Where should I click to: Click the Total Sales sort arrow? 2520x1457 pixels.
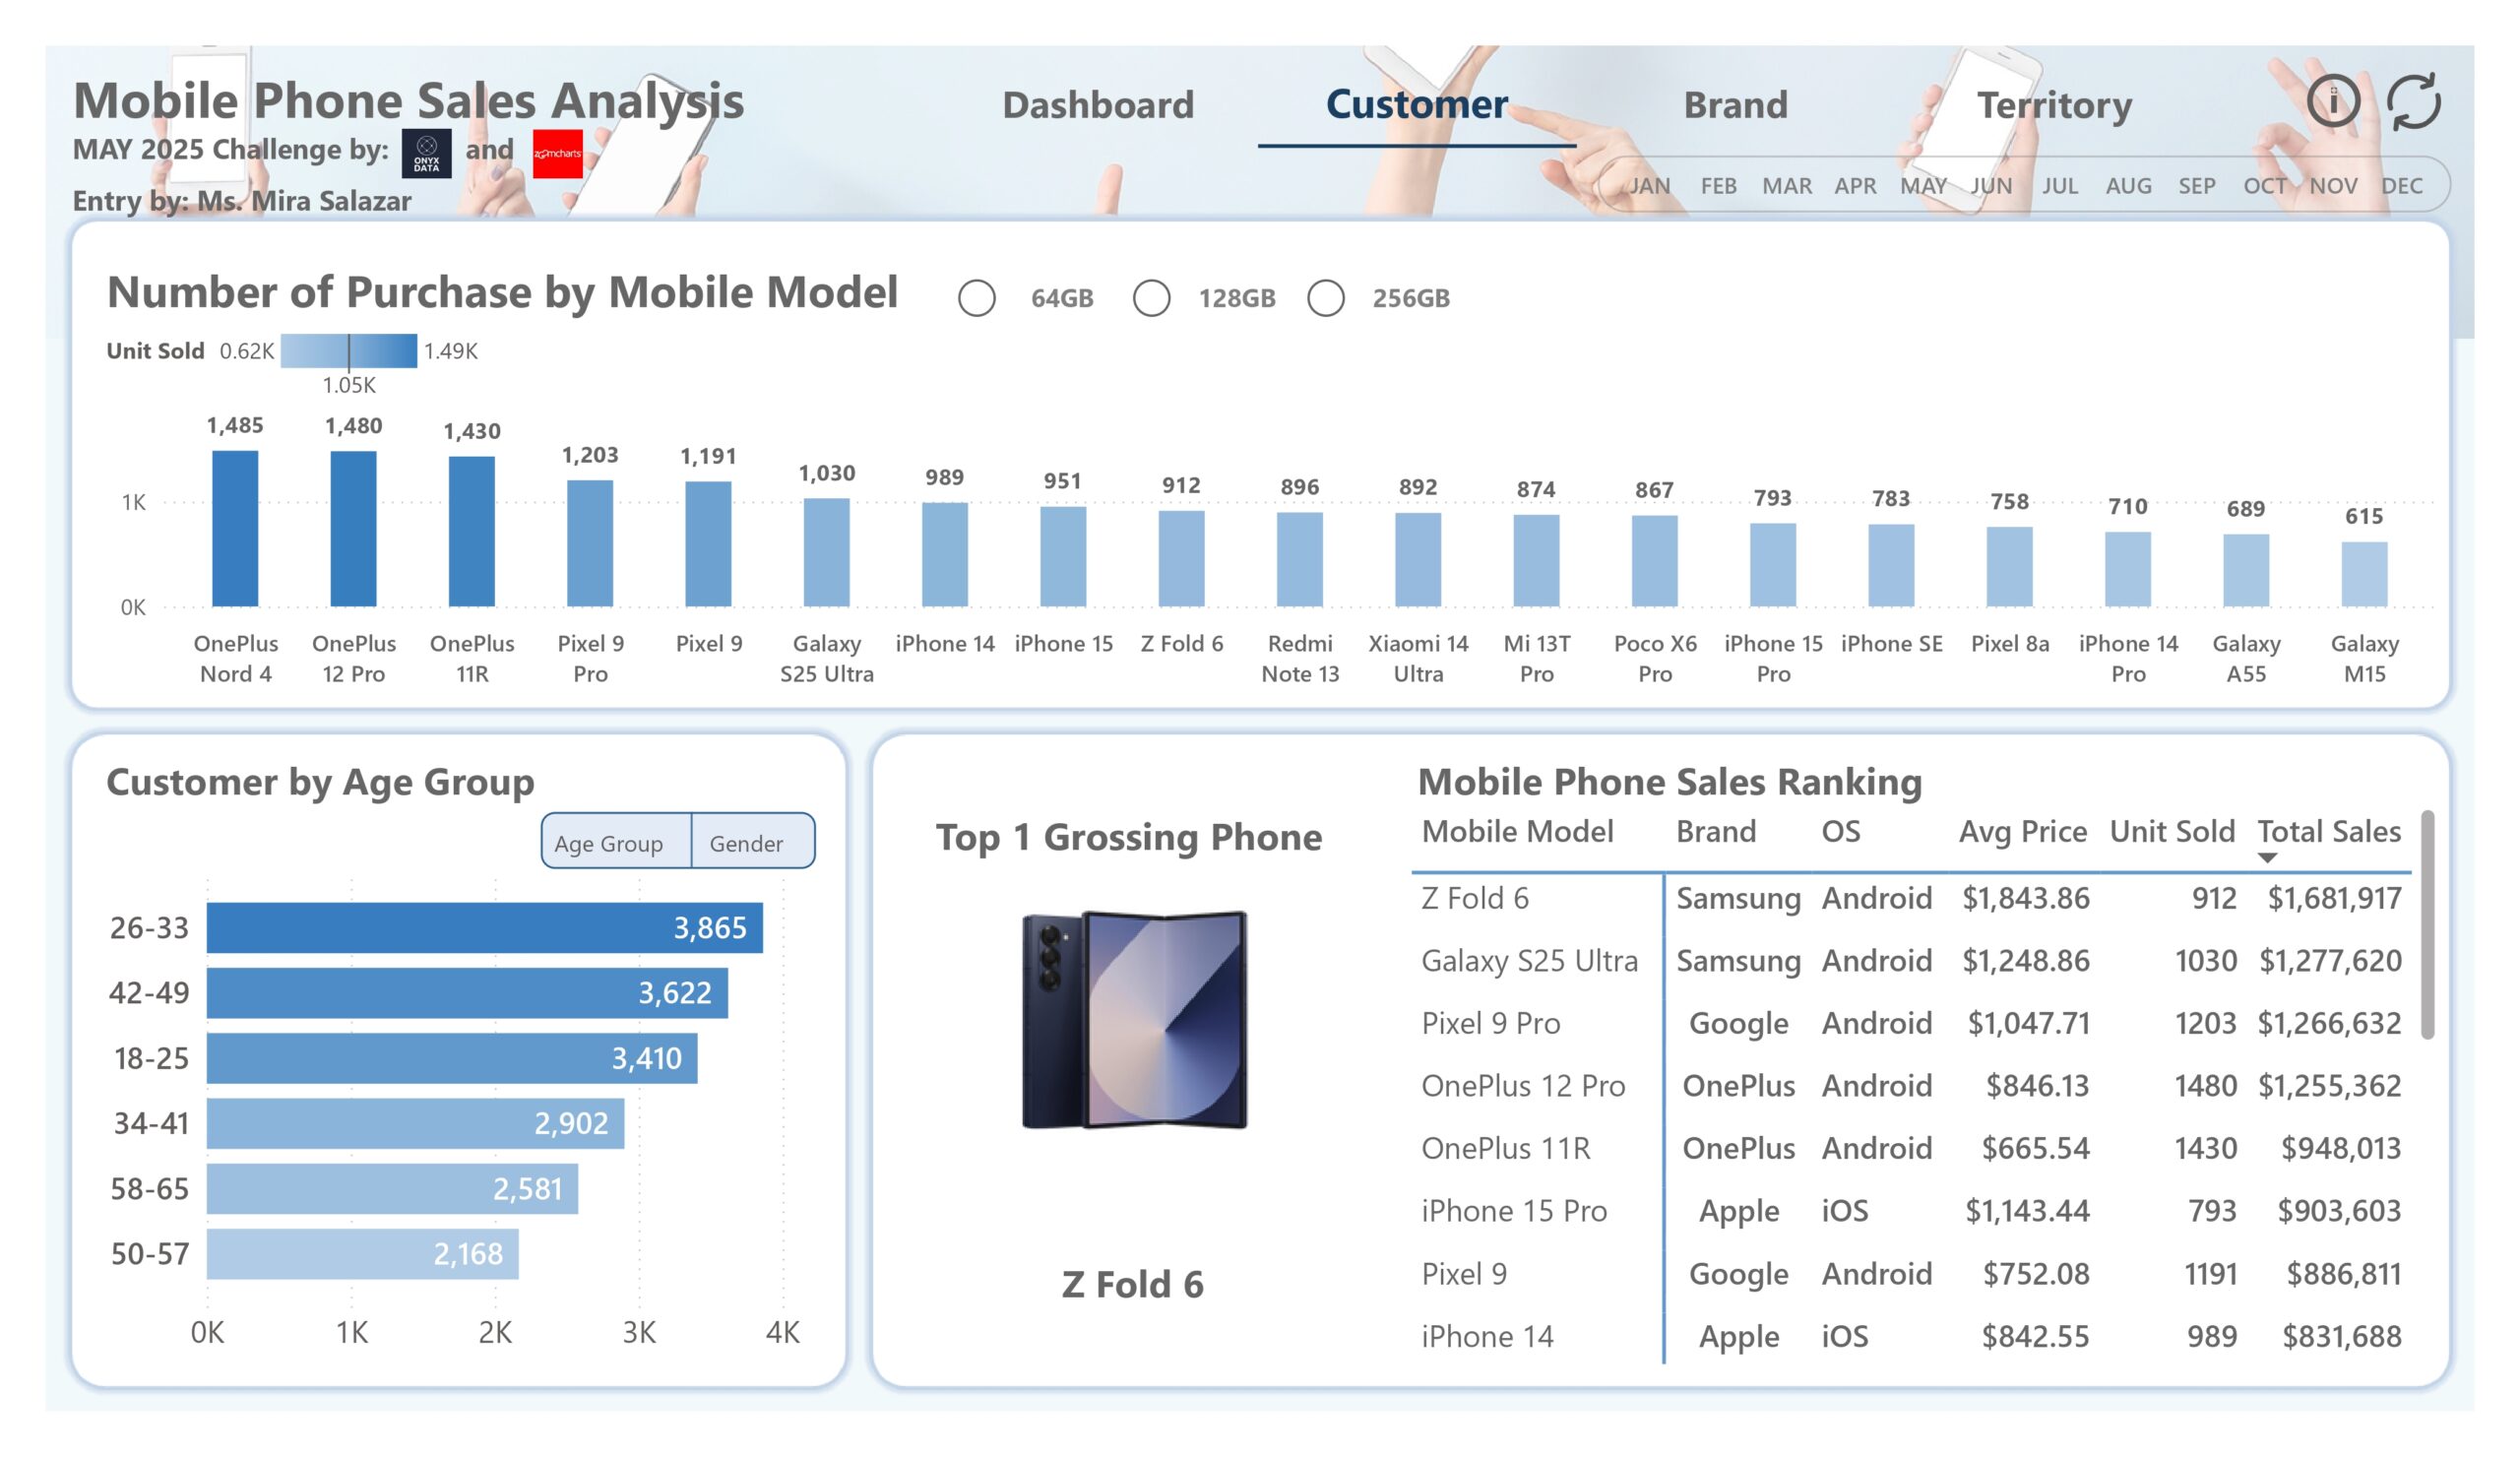pos(2267,857)
